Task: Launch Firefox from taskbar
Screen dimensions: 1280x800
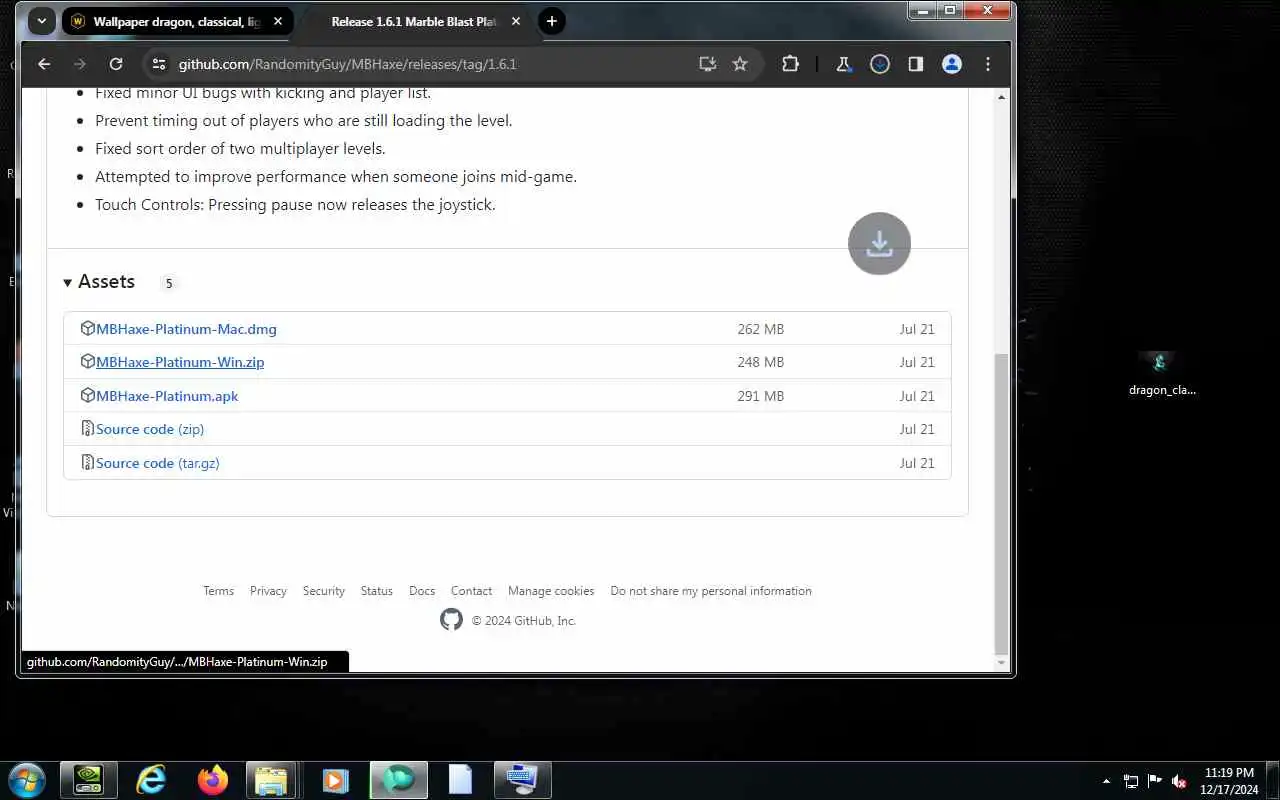Action: tap(212, 780)
